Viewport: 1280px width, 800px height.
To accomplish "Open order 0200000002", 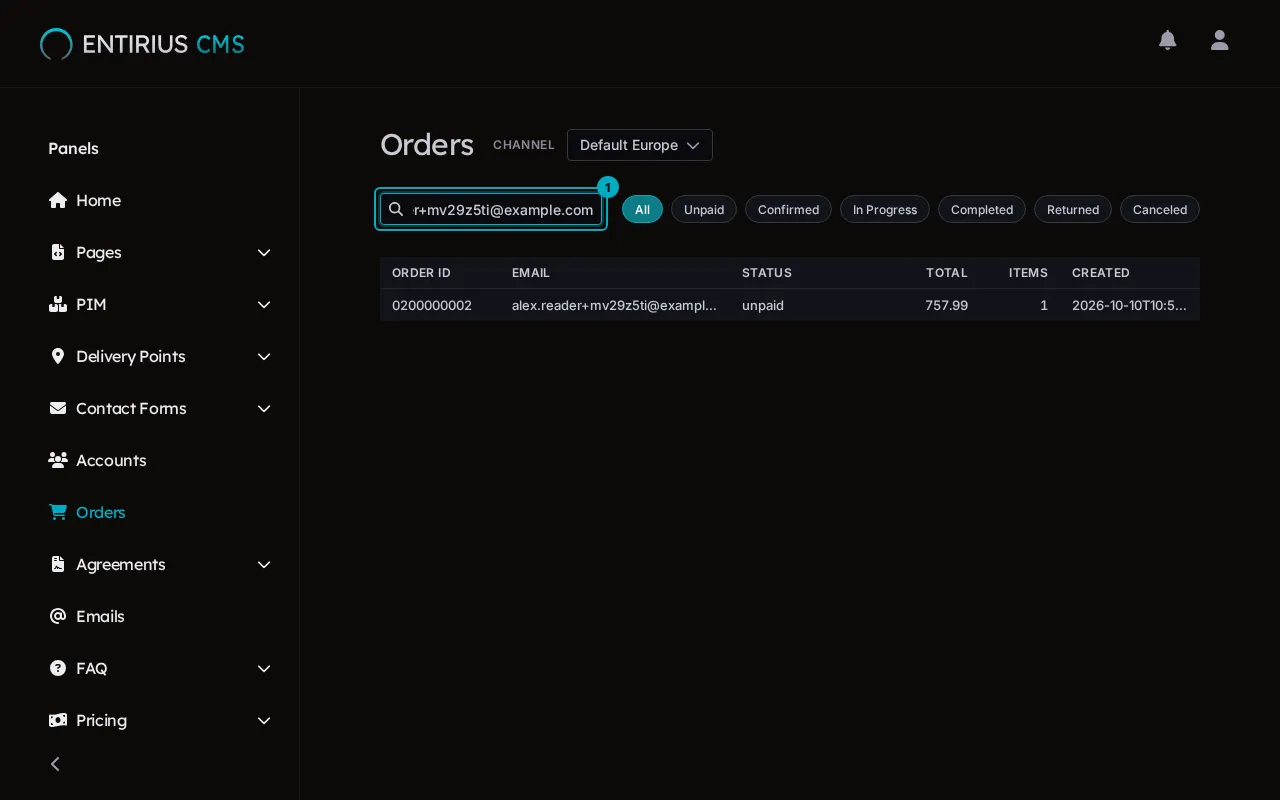I will tap(790, 305).
